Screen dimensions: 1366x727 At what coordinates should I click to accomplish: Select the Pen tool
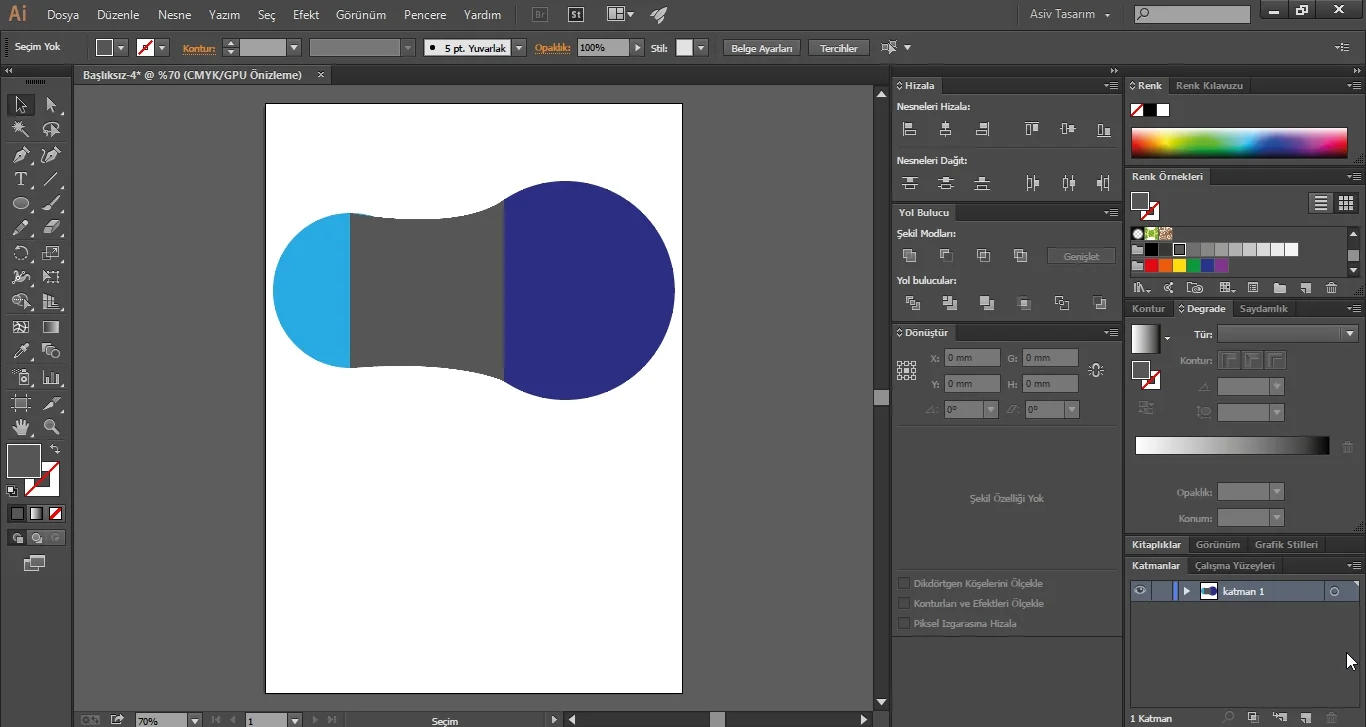(20, 155)
